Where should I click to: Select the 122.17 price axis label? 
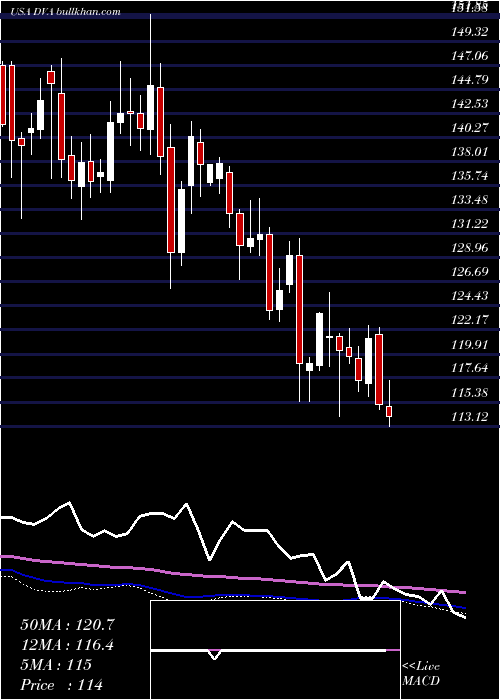(470, 320)
